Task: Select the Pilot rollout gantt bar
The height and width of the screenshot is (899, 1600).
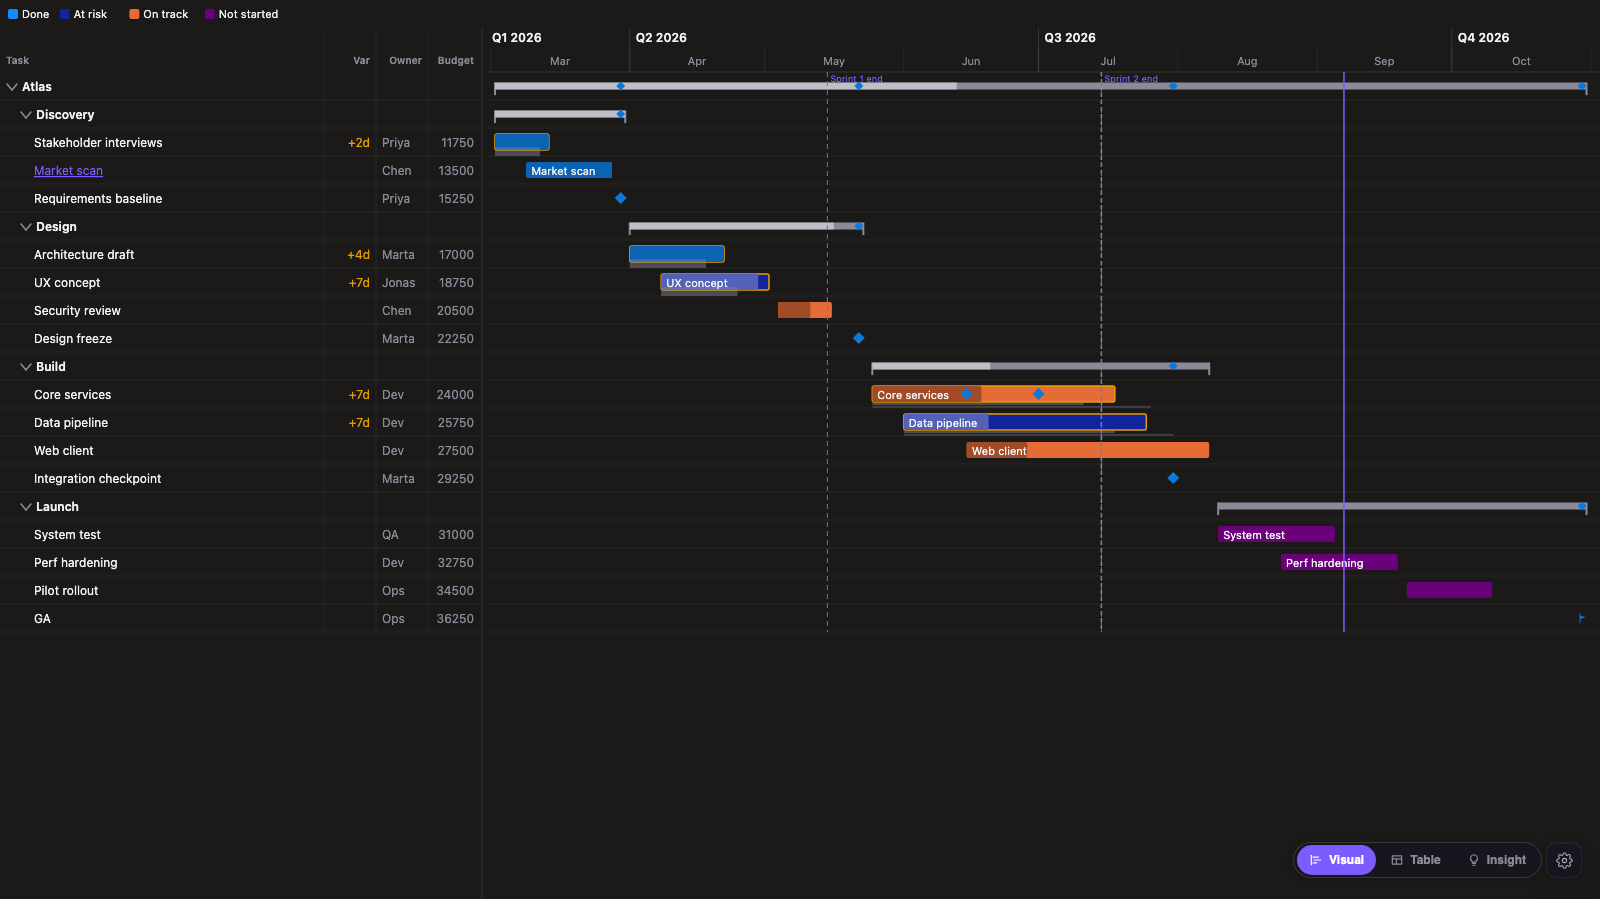Action: click(x=1449, y=590)
